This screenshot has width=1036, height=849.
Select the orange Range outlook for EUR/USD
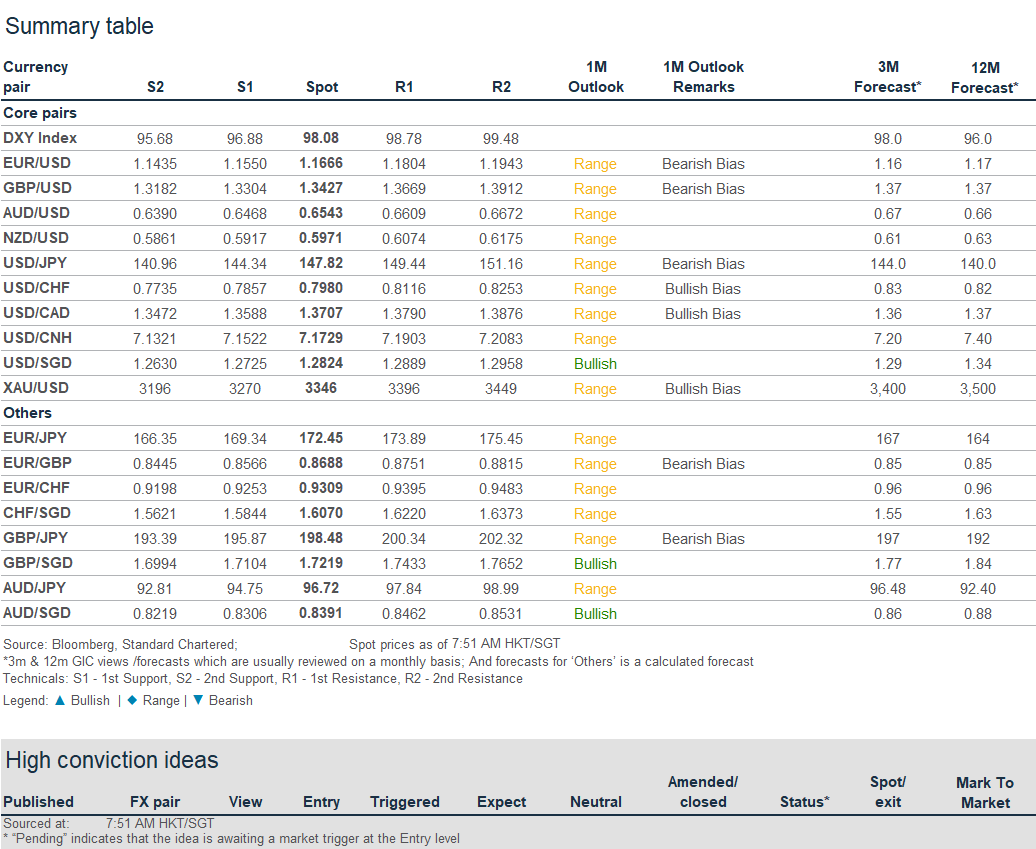[x=595, y=163]
